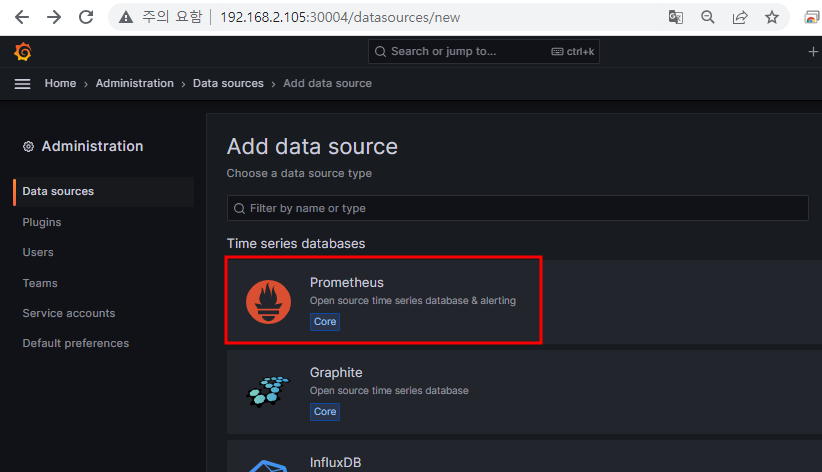Select the Graphite data source title
Image resolution: width=822 pixels, height=472 pixels.
point(336,372)
